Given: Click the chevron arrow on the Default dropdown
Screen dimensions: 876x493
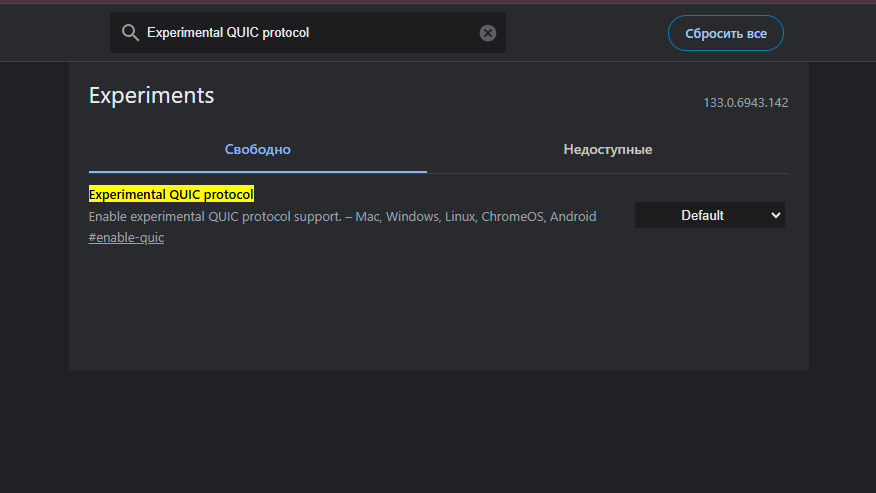Looking at the screenshot, I should pyautogui.click(x=775, y=215).
